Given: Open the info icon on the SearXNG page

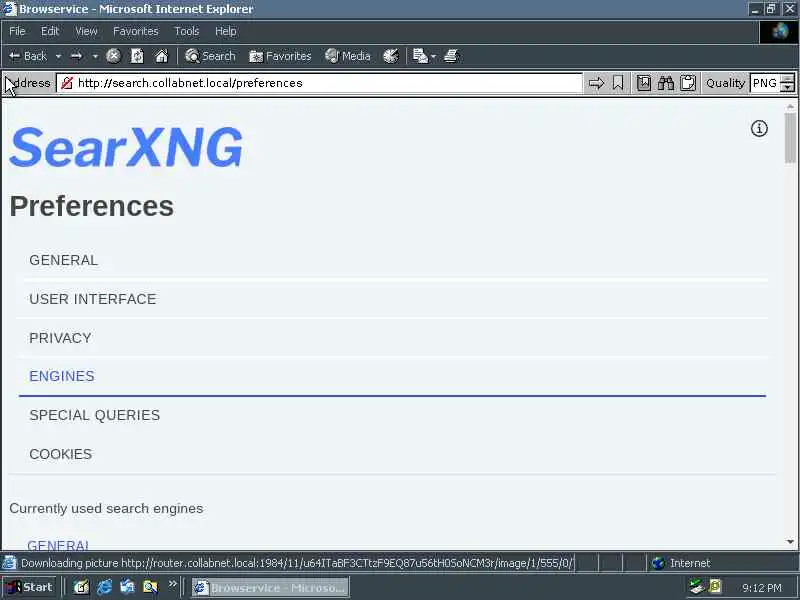Looking at the screenshot, I should click(759, 129).
